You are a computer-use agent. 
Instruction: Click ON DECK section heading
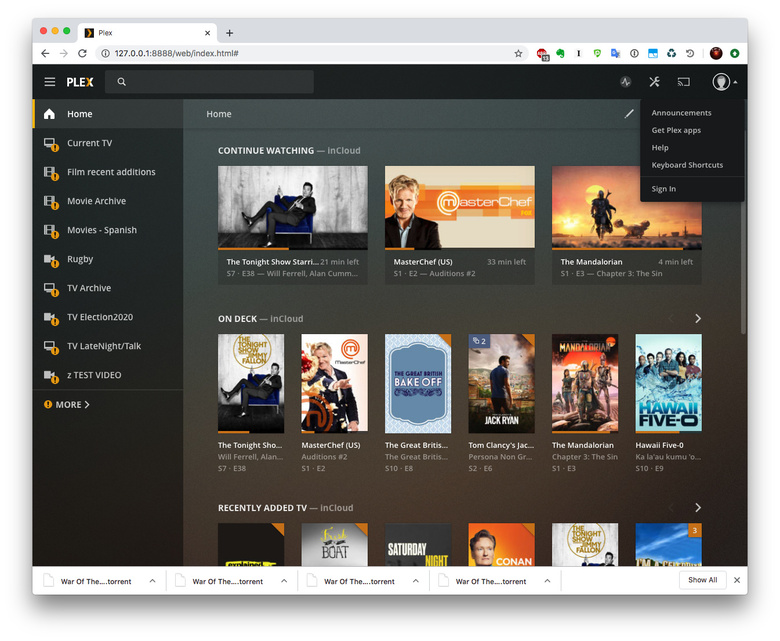[237, 319]
